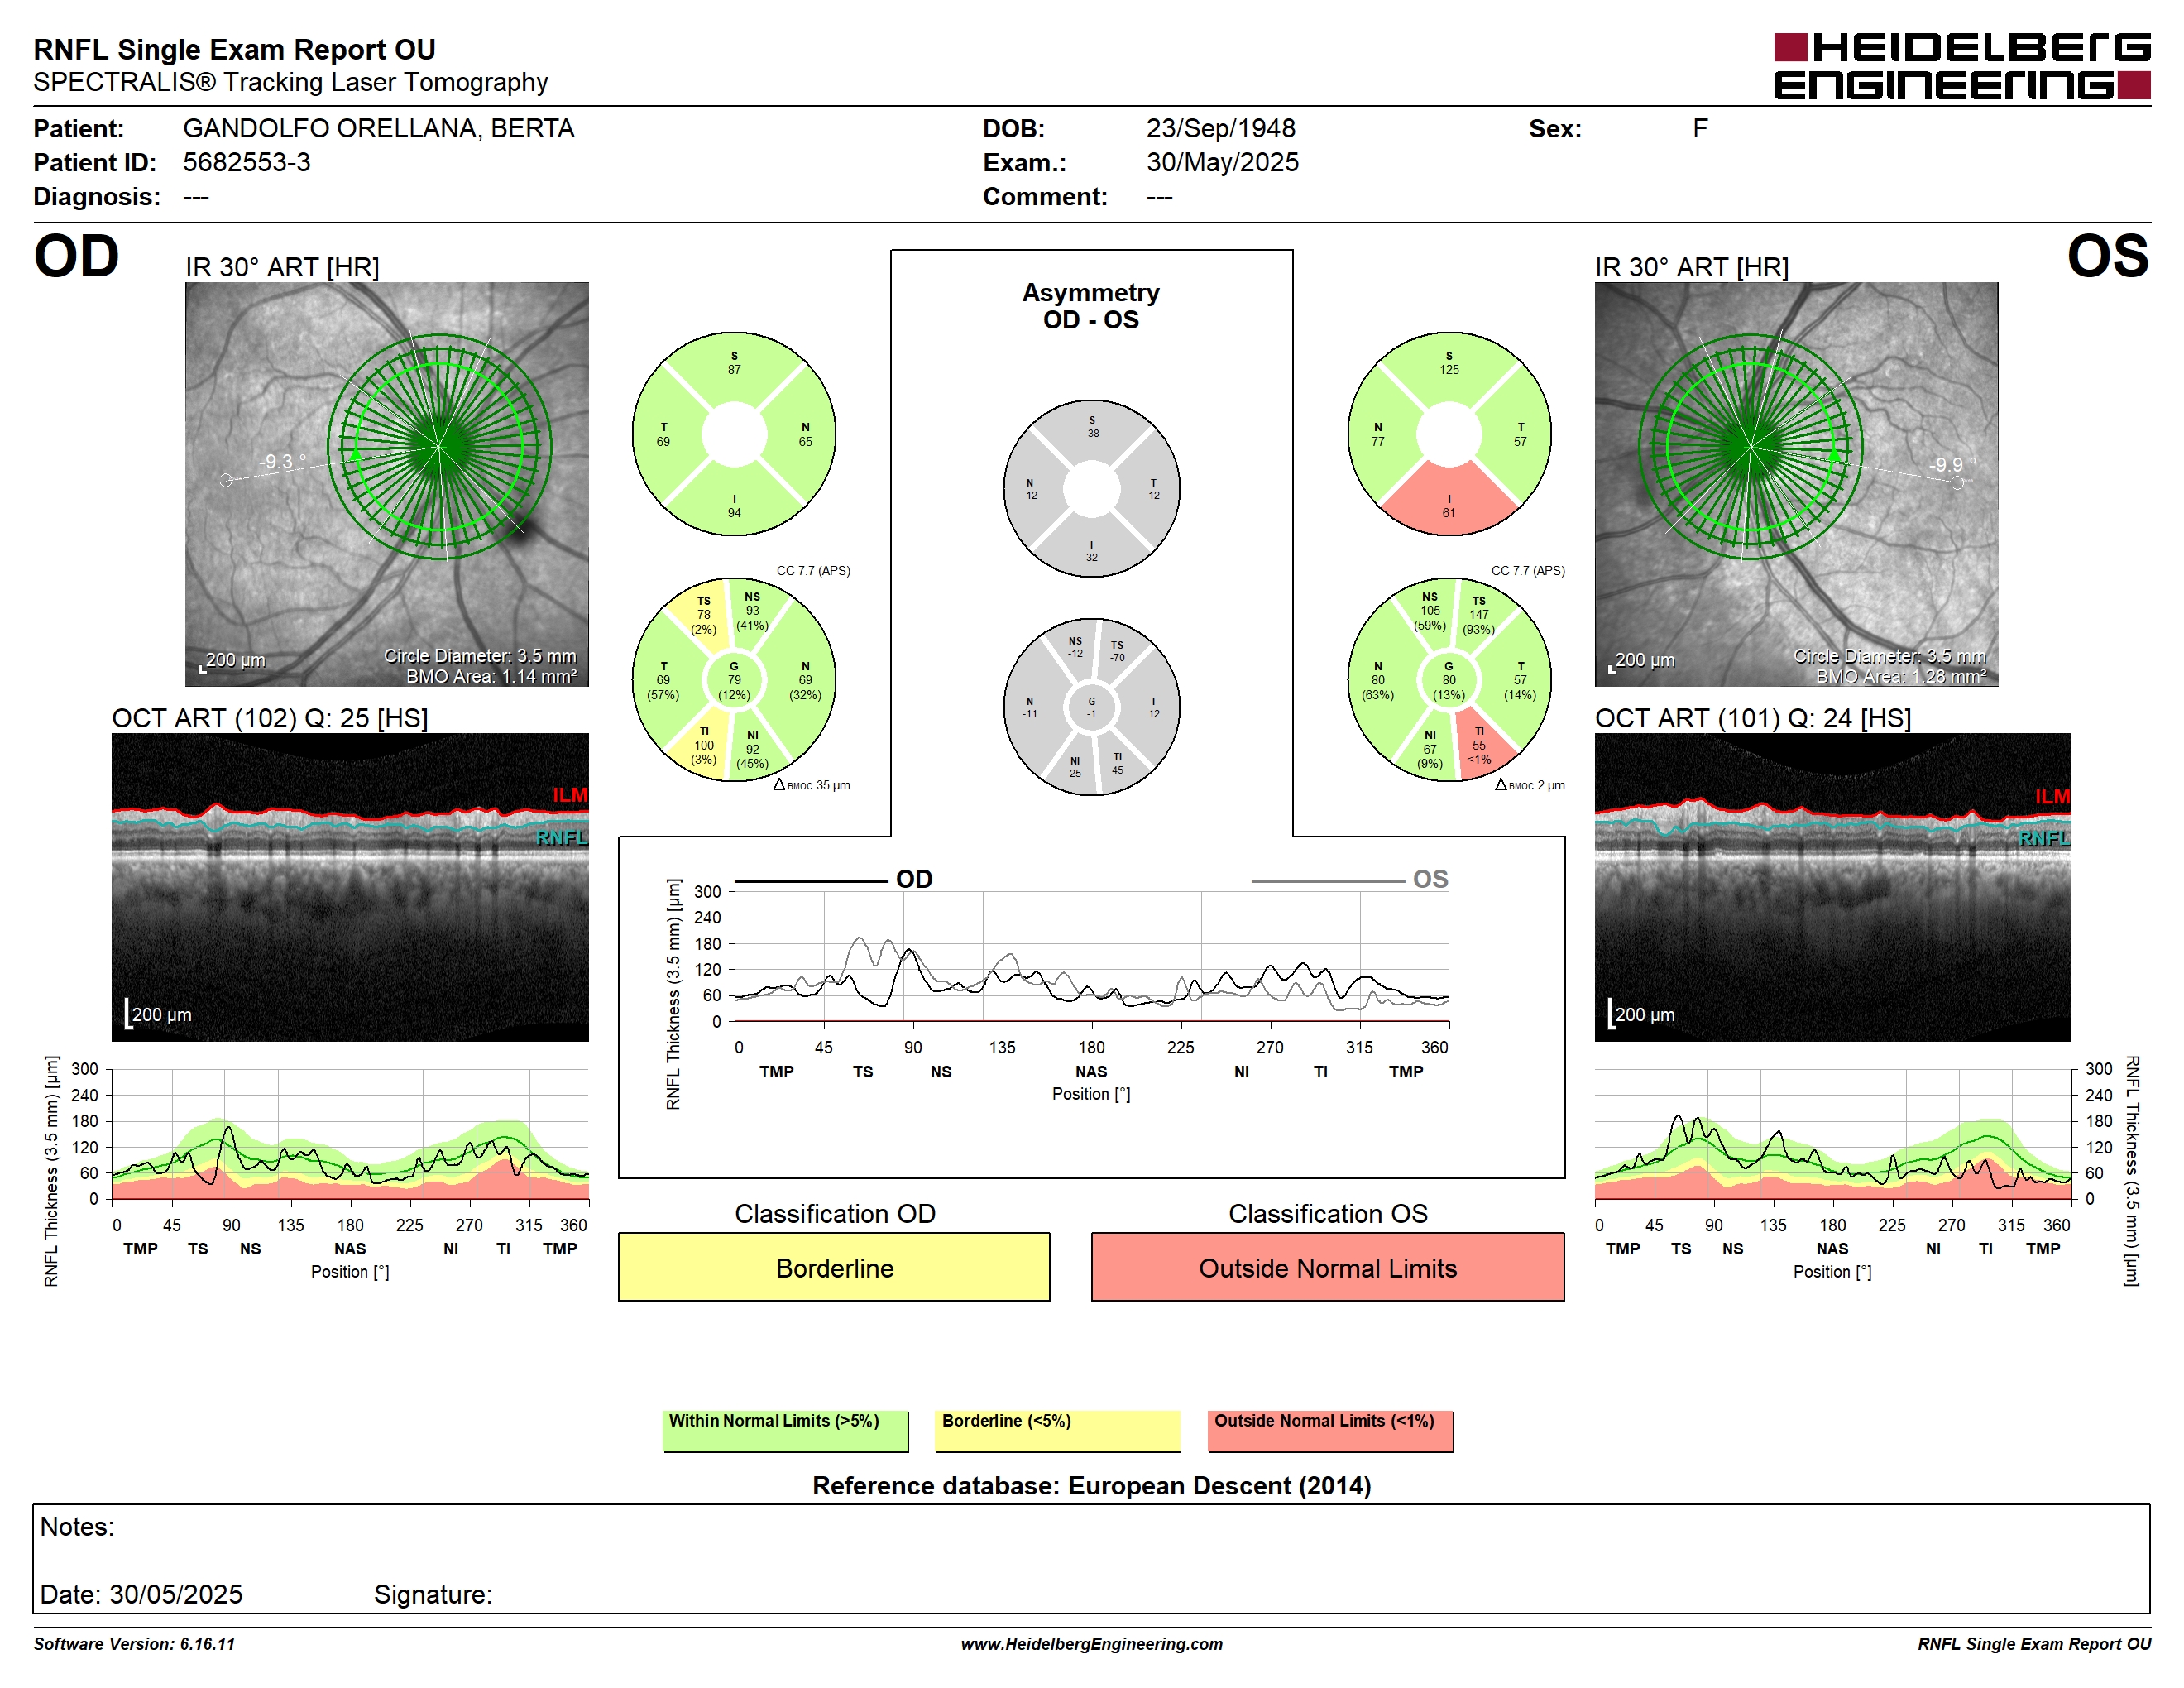This screenshot has height=1688, width=2184.
Task: Click the RNFL Single Exam Report OU footer text
Action: 2034,1644
